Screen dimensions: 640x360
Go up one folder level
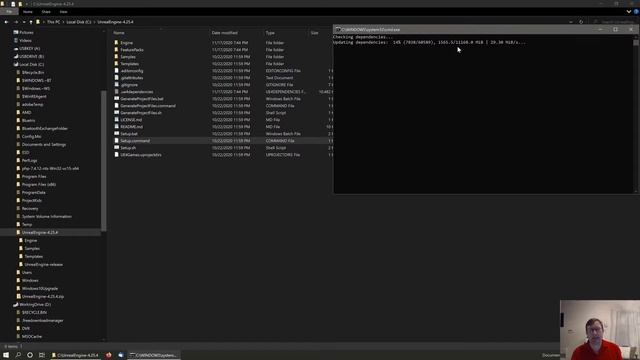coord(31,22)
